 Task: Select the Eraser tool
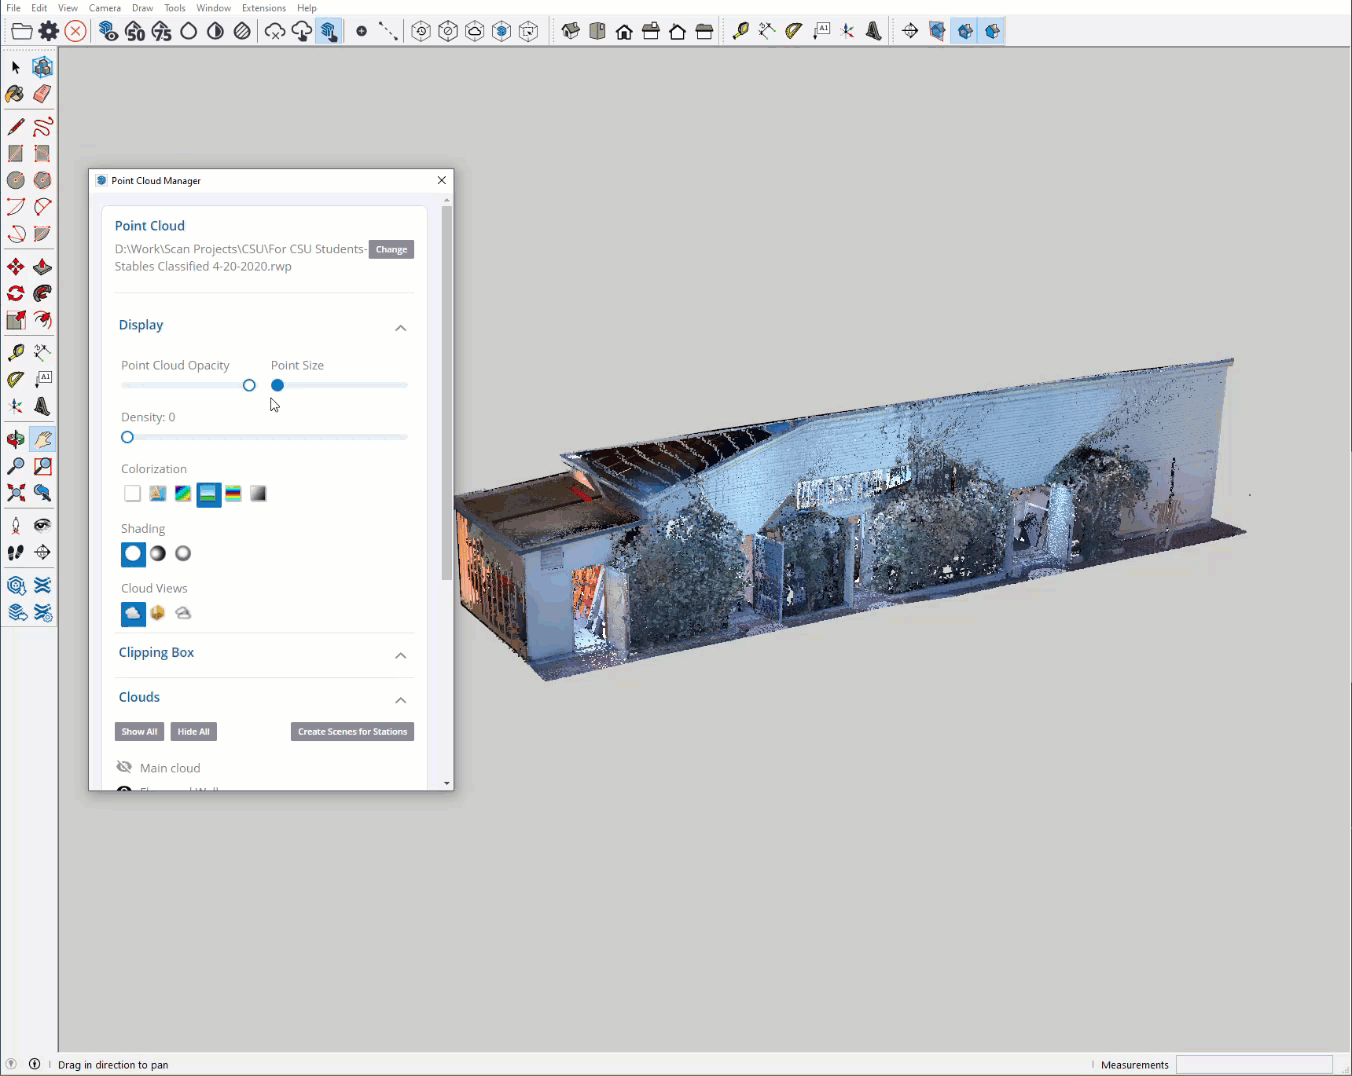click(42, 93)
